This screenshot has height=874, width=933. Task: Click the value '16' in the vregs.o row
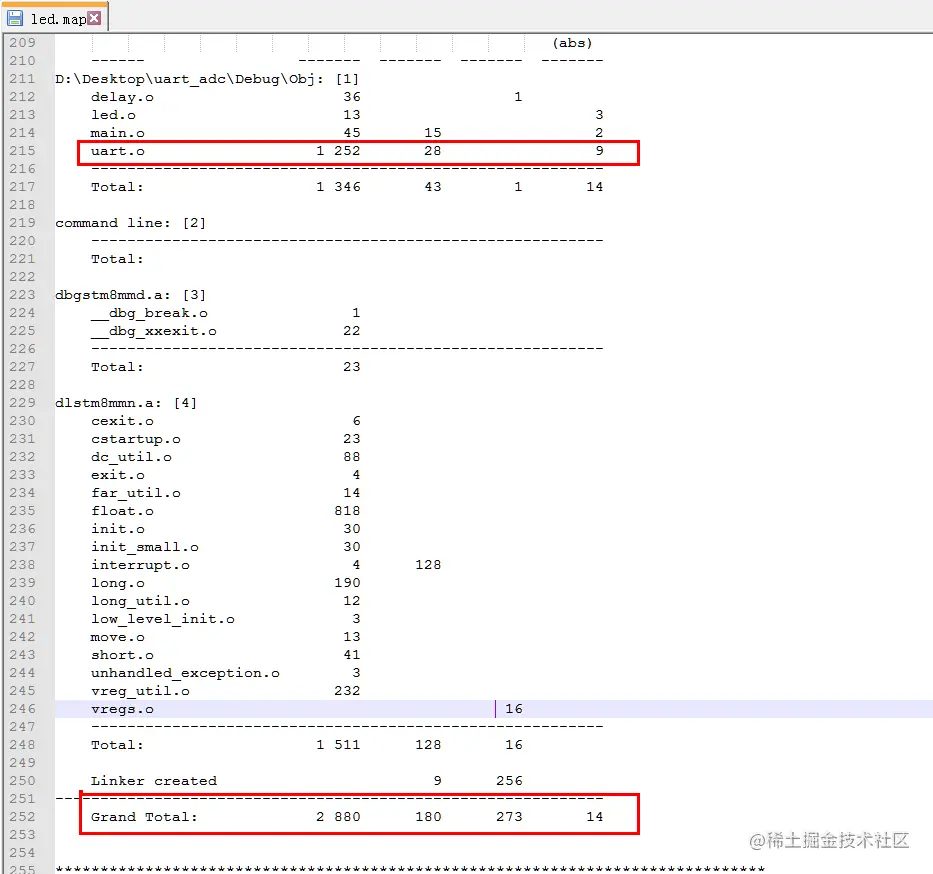(514, 709)
